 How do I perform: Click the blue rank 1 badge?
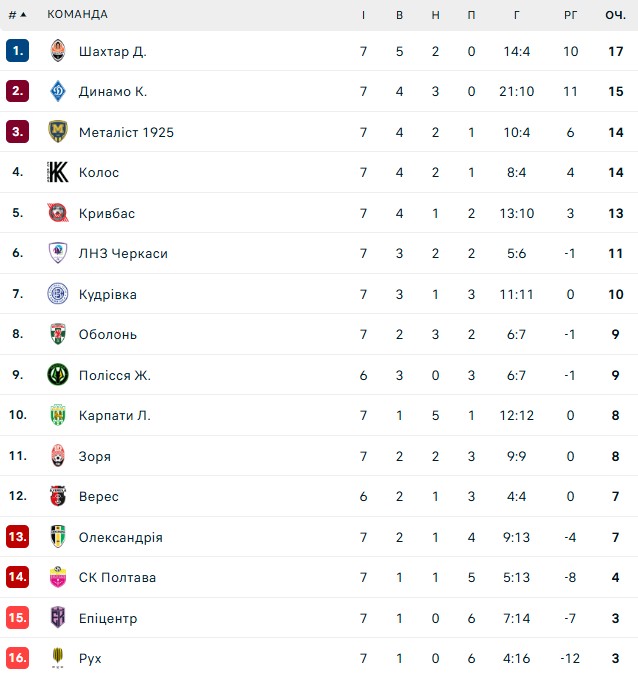coord(18,51)
